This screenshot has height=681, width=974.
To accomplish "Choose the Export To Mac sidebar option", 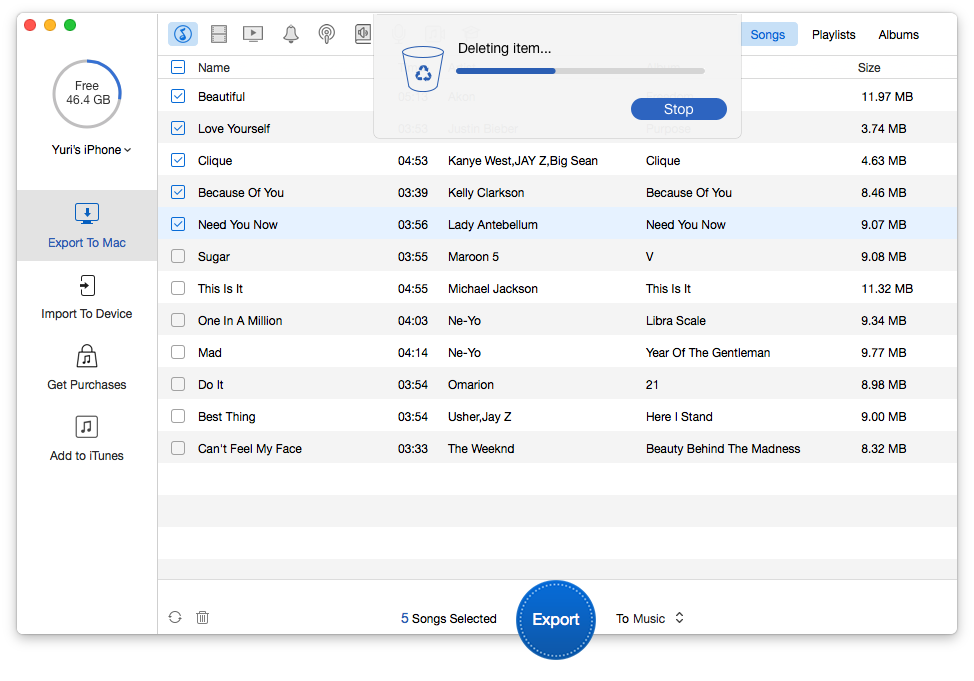I will [x=87, y=226].
